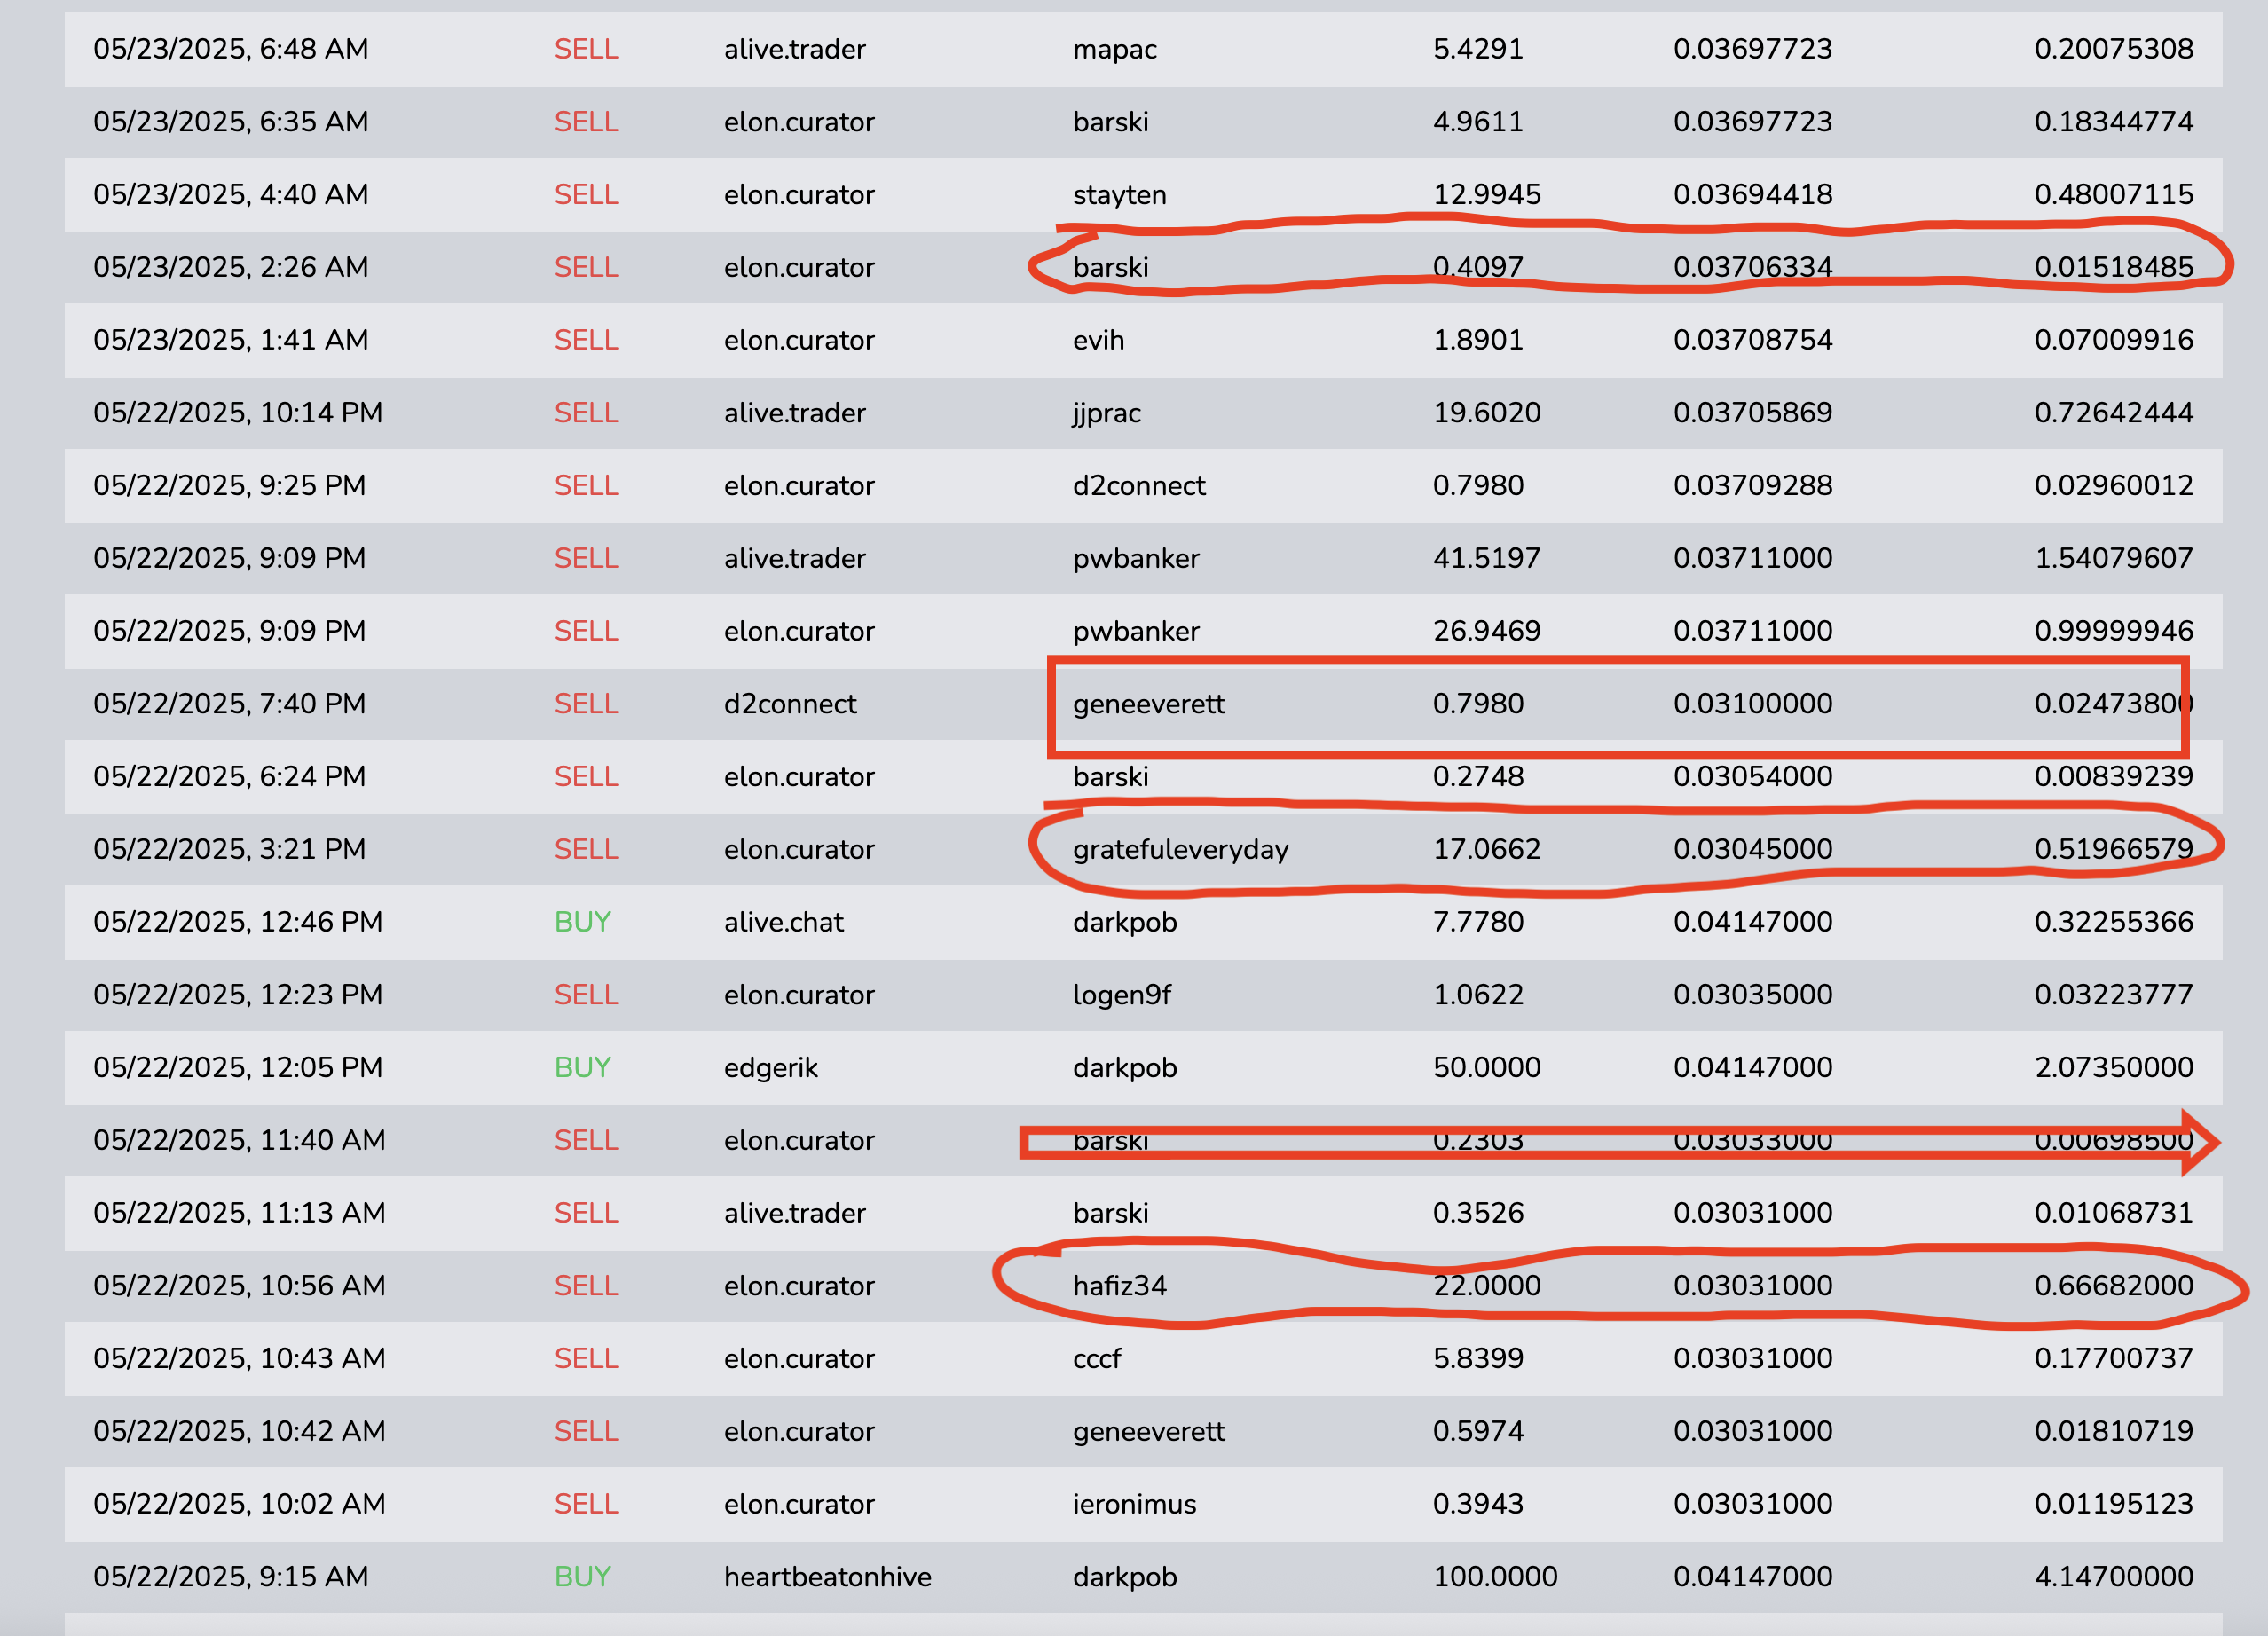
Task: Click total 4.14700000
Action: 2113,1577
